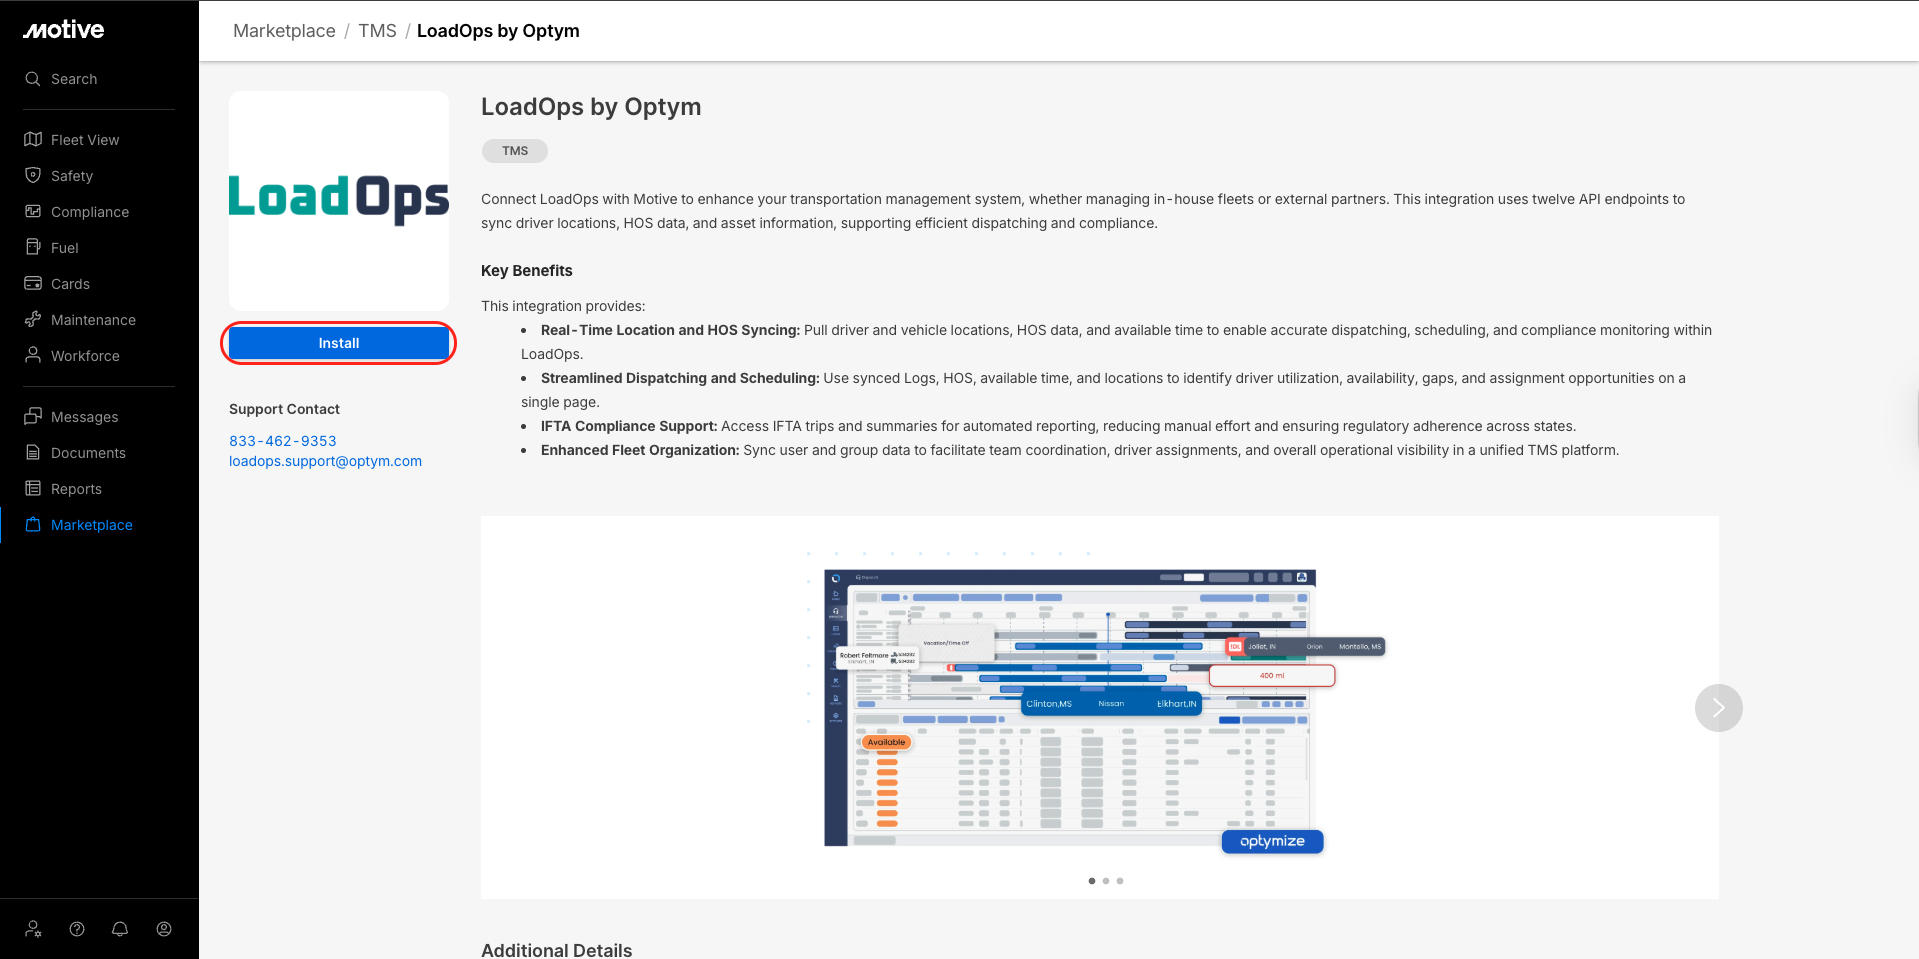Open Messages in the sidebar
The width and height of the screenshot is (1919, 959).
coord(84,417)
